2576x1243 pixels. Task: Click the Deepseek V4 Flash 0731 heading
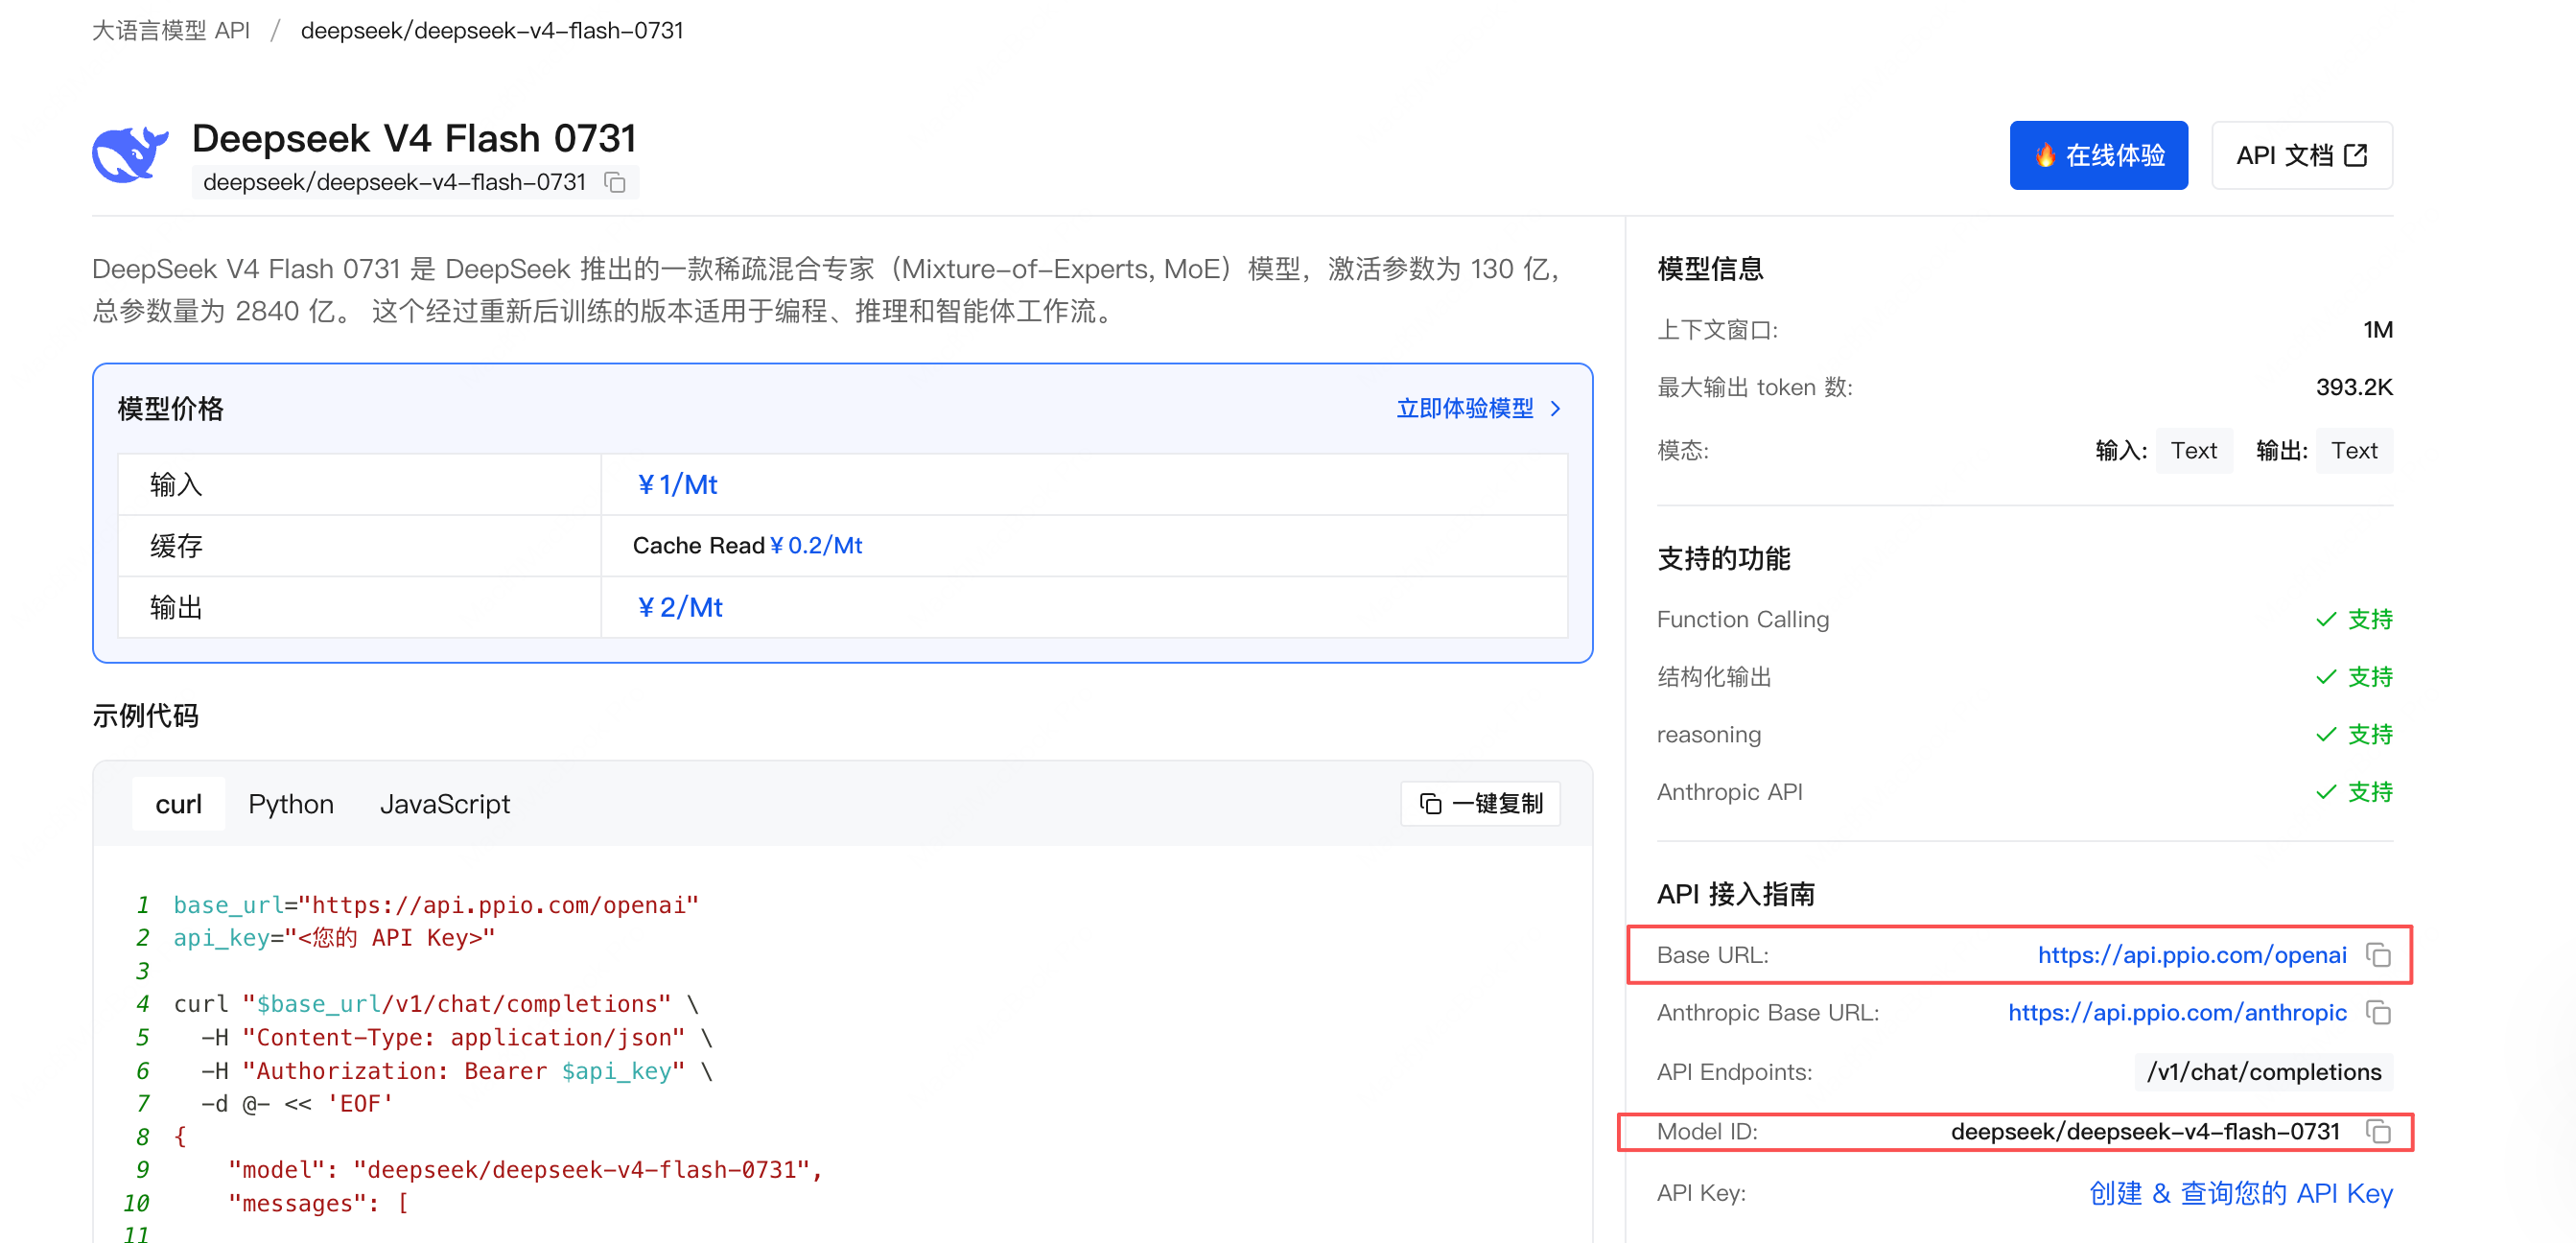(x=414, y=138)
